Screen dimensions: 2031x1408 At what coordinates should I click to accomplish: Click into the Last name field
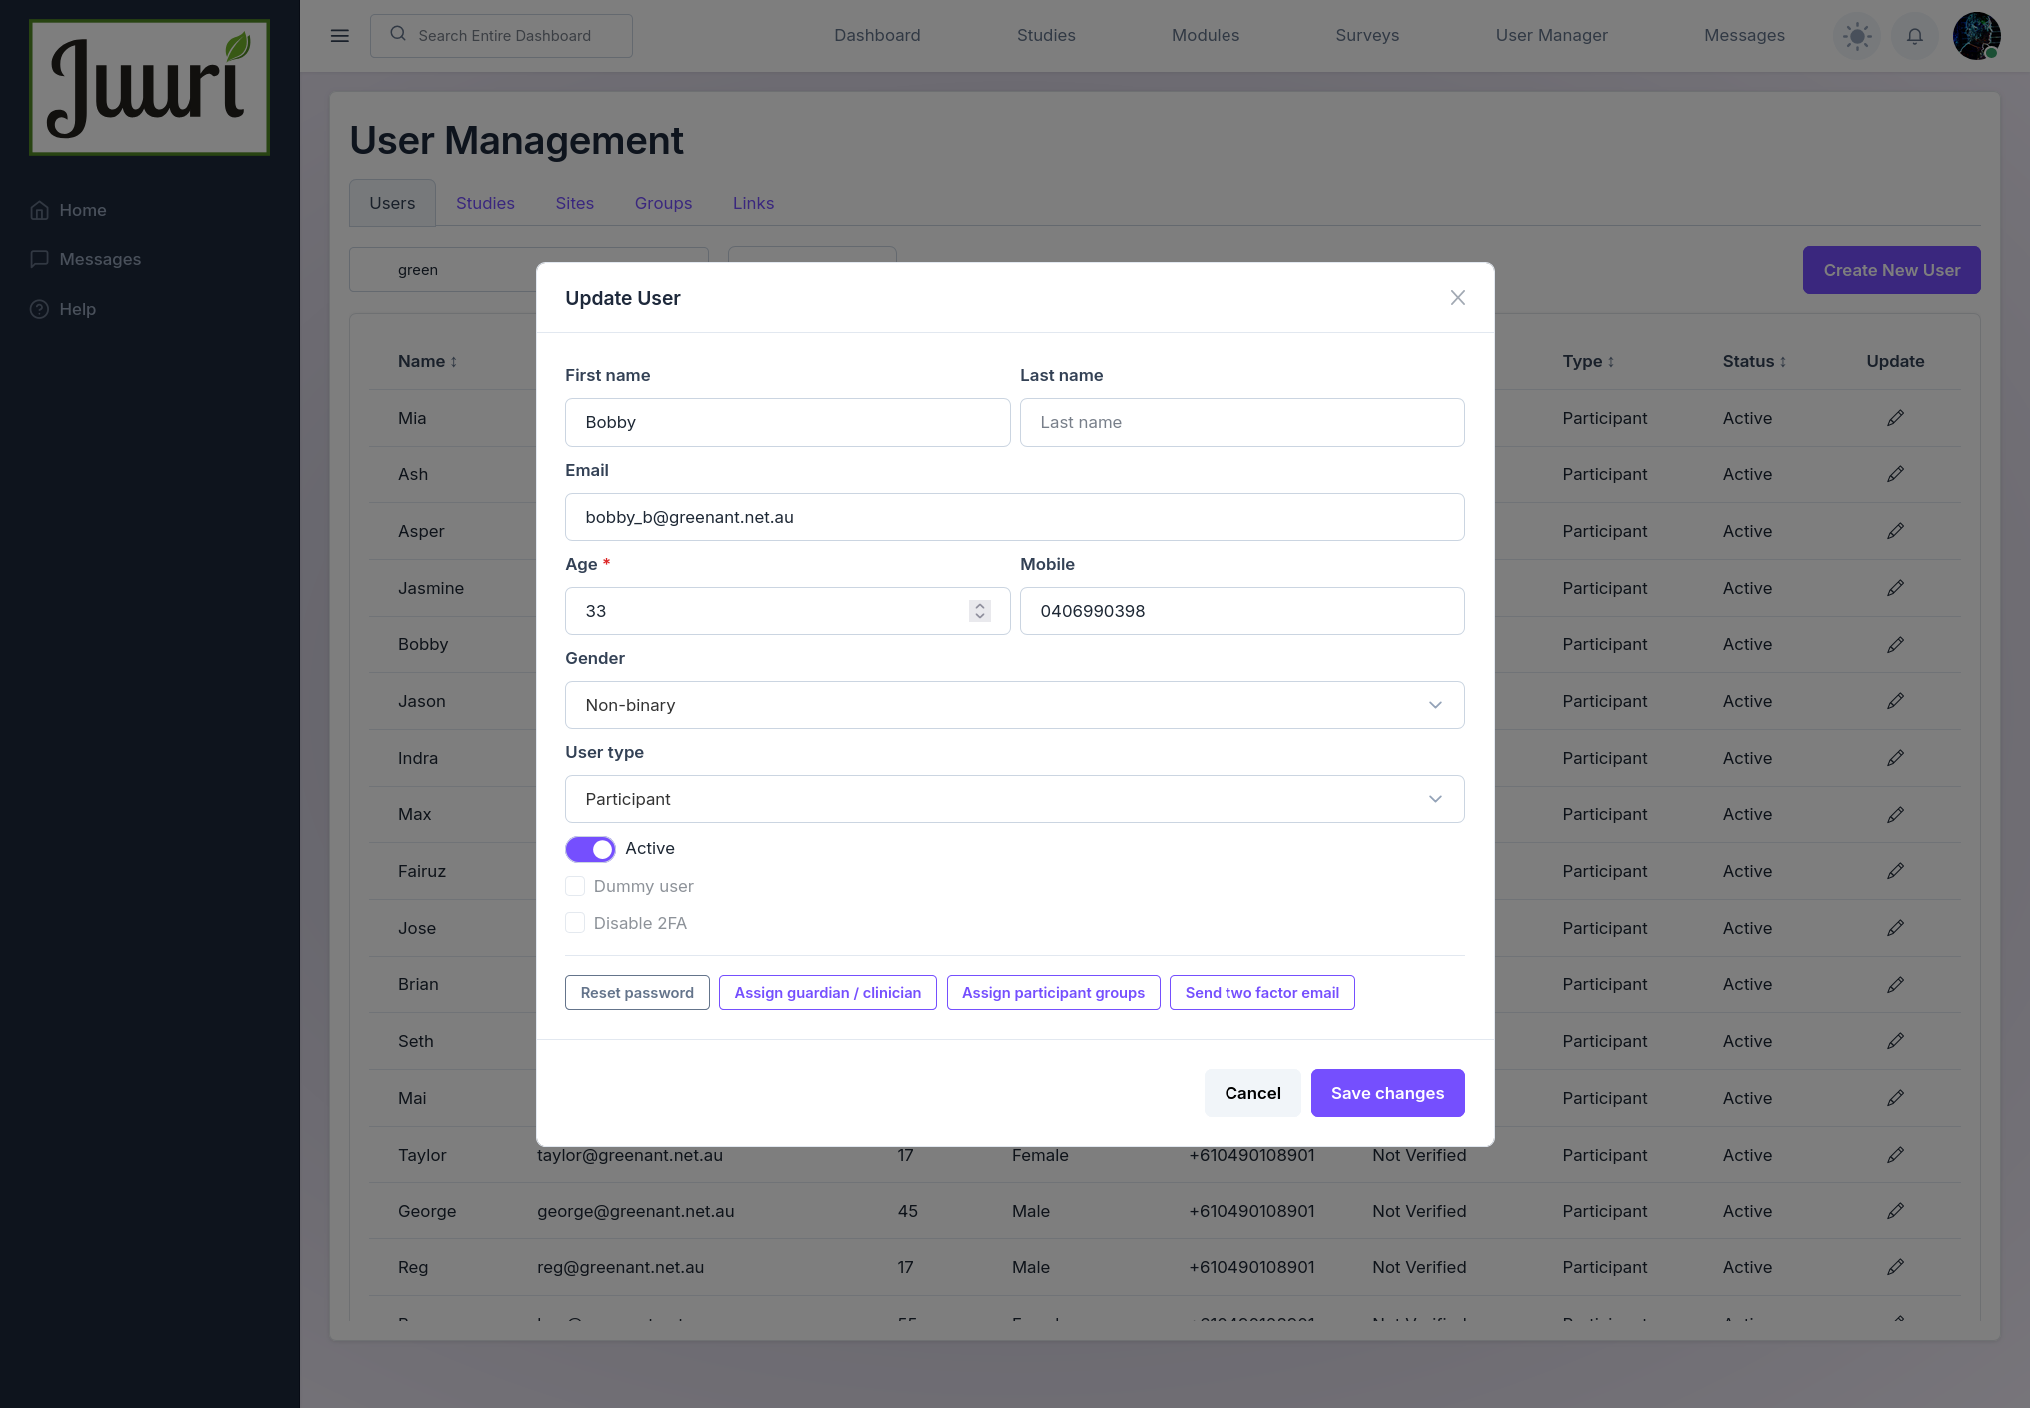click(x=1242, y=422)
